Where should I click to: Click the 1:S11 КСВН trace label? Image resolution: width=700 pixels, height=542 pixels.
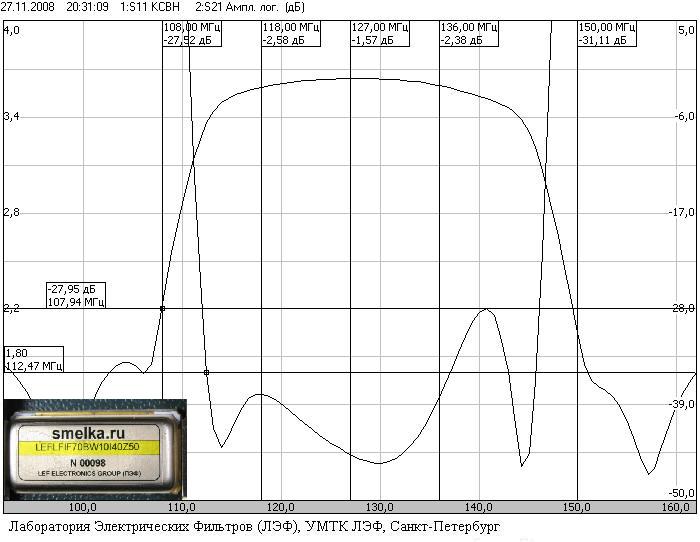[150, 7]
